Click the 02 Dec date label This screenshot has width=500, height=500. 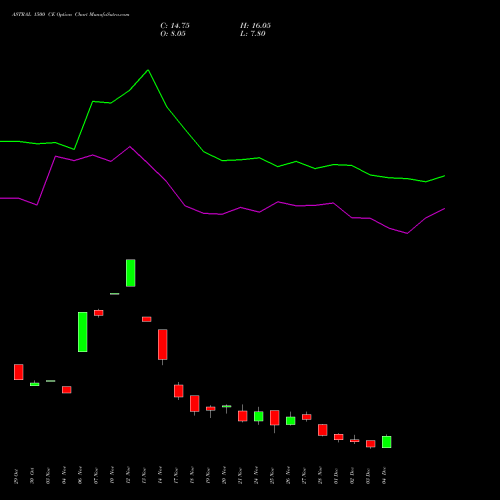[x=352, y=476]
